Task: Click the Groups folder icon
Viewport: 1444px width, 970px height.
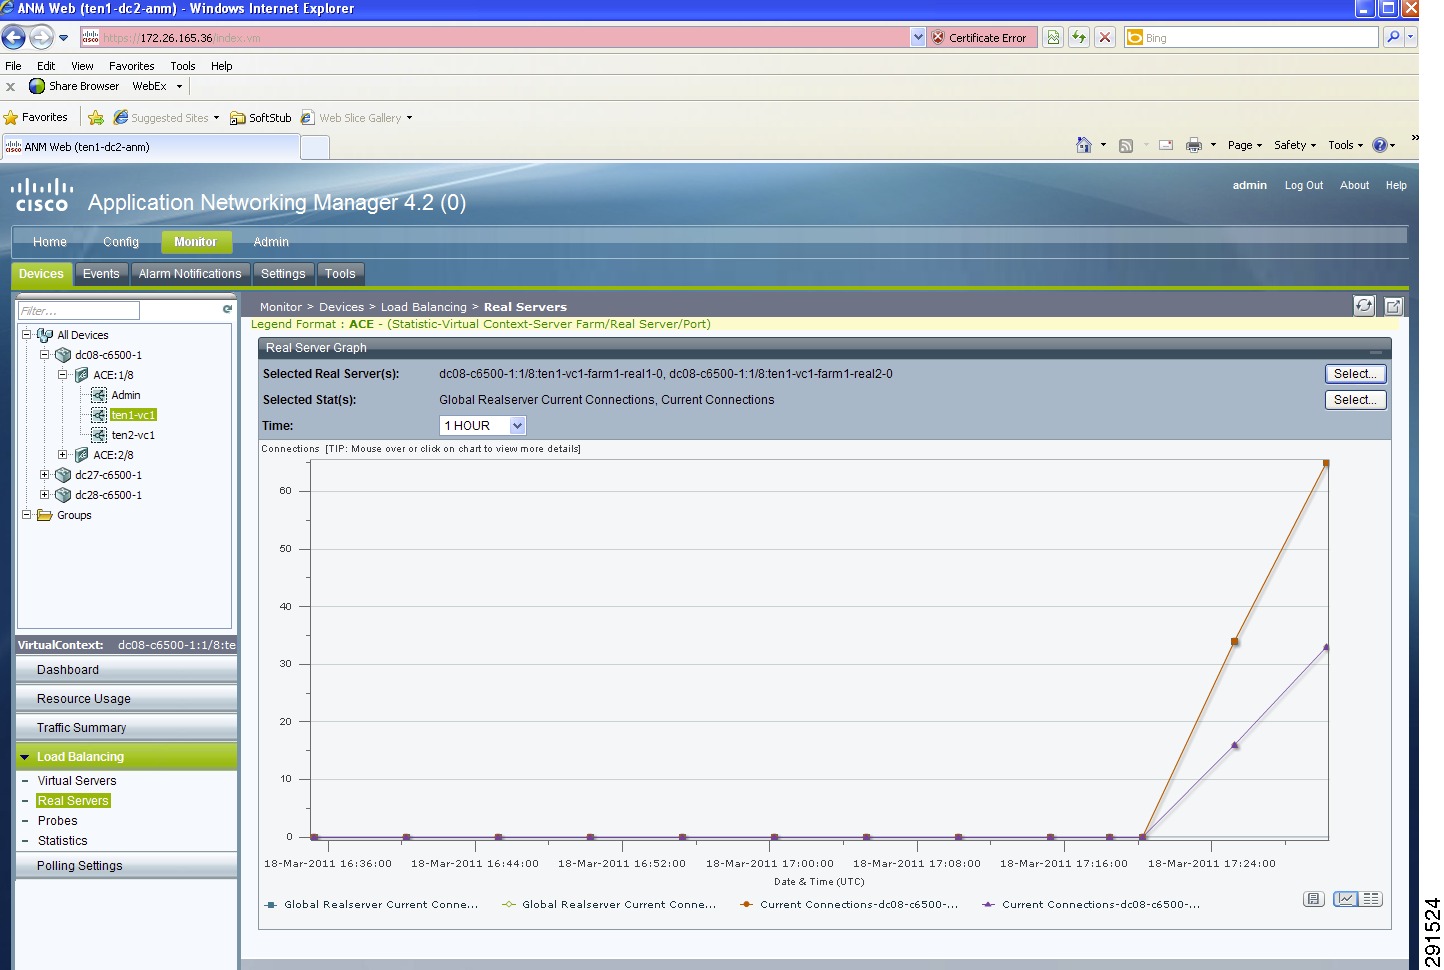Action: tap(44, 515)
